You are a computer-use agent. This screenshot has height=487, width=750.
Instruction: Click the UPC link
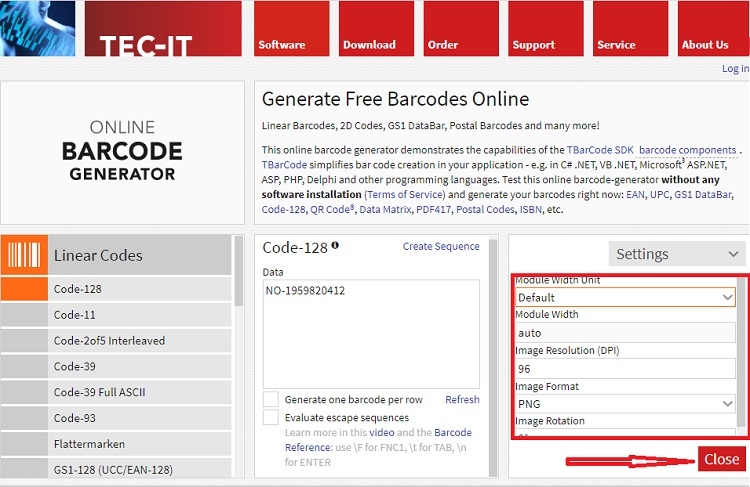point(659,194)
